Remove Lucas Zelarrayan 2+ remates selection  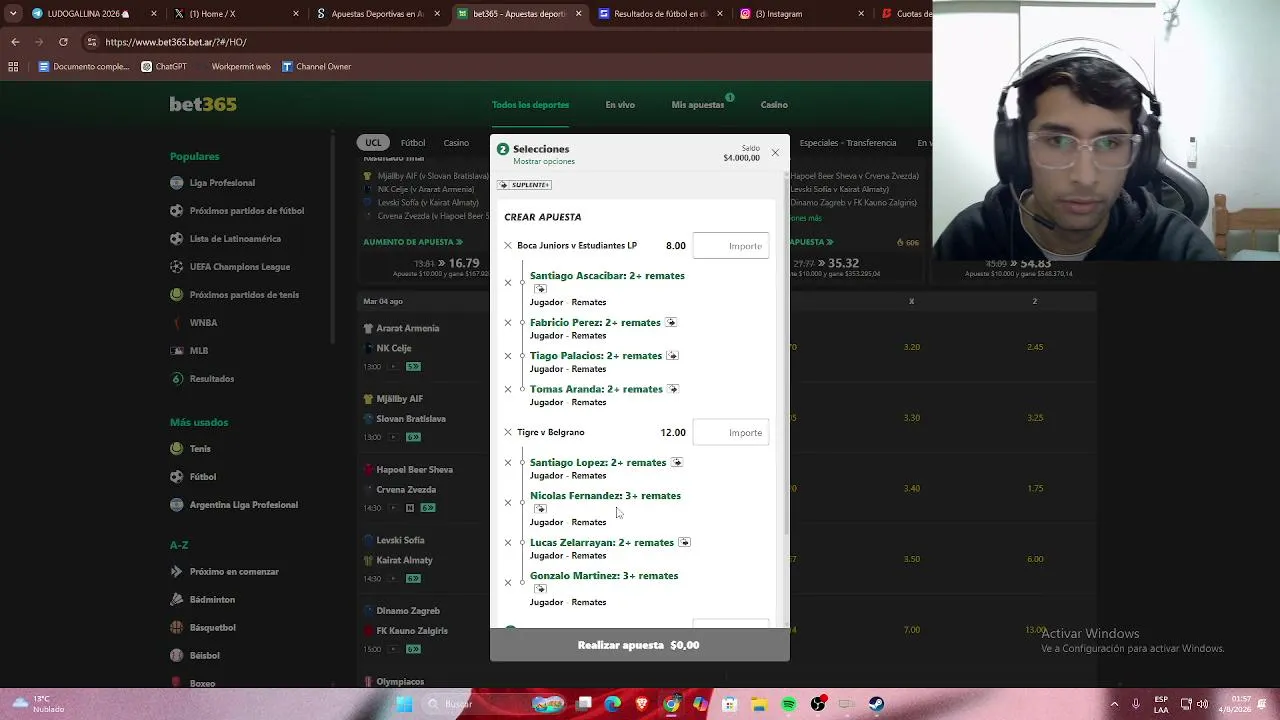pos(508,543)
